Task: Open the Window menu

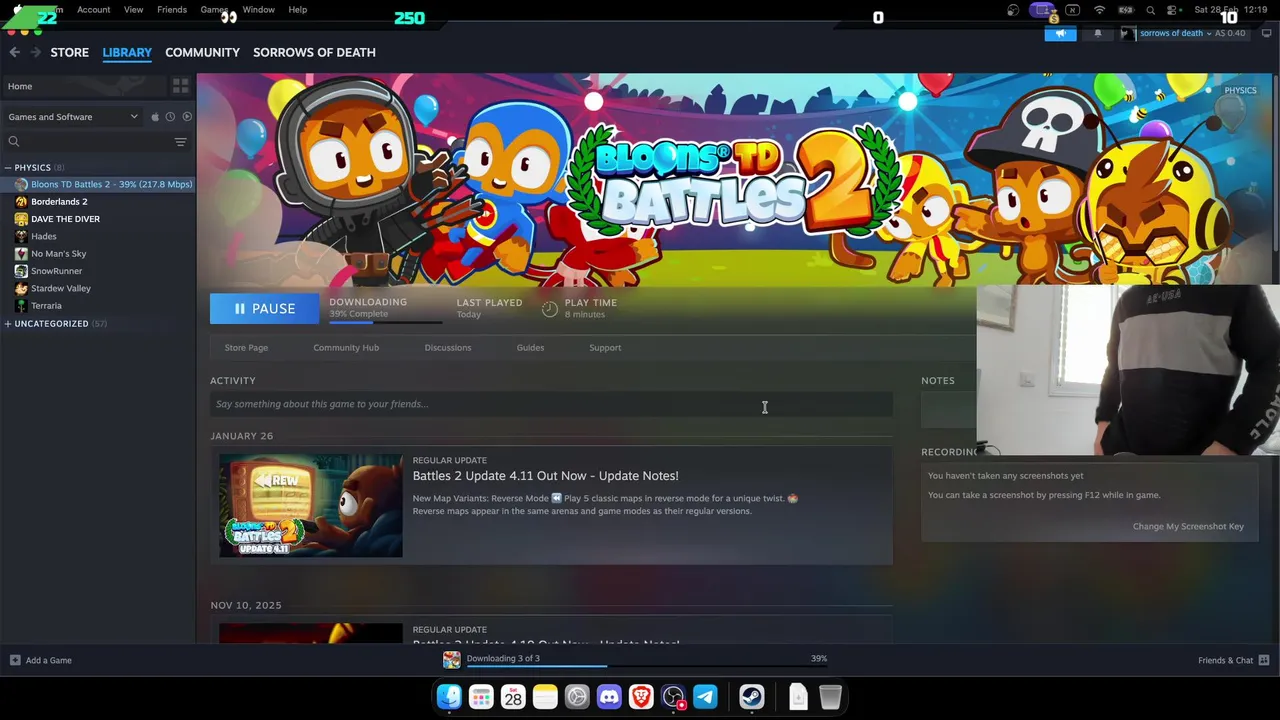Action: (258, 10)
